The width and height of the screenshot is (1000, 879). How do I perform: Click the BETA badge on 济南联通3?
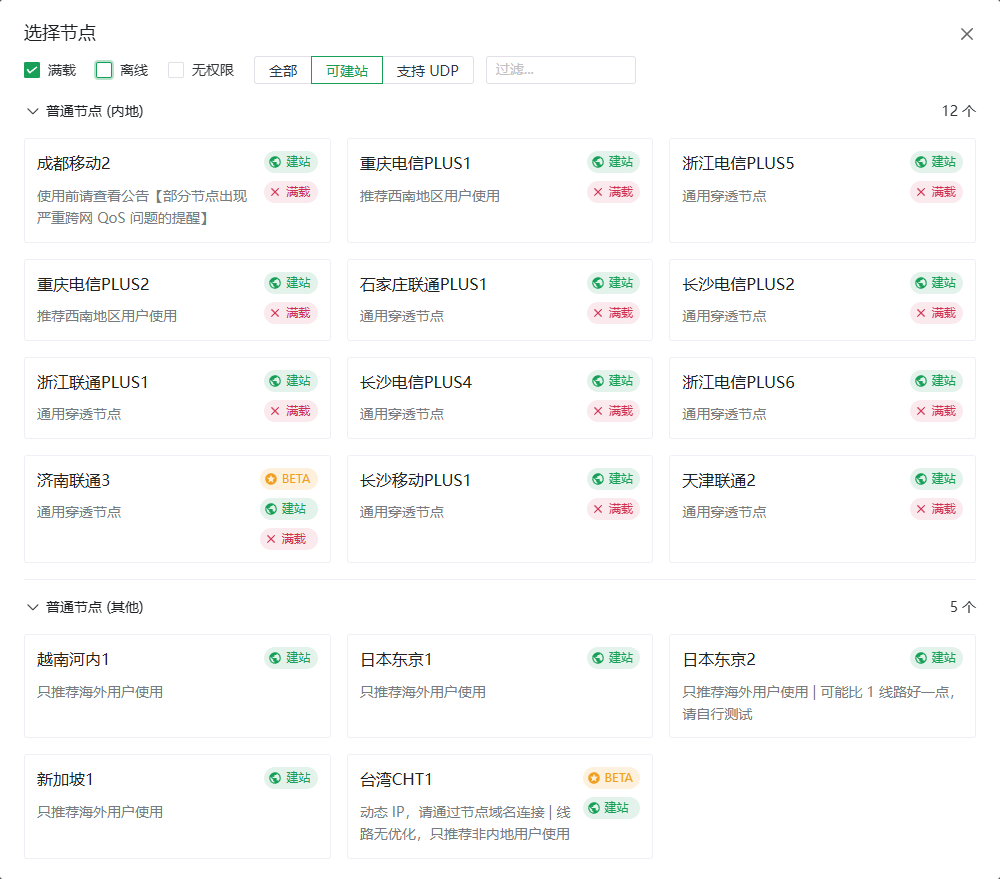pyautogui.click(x=288, y=479)
